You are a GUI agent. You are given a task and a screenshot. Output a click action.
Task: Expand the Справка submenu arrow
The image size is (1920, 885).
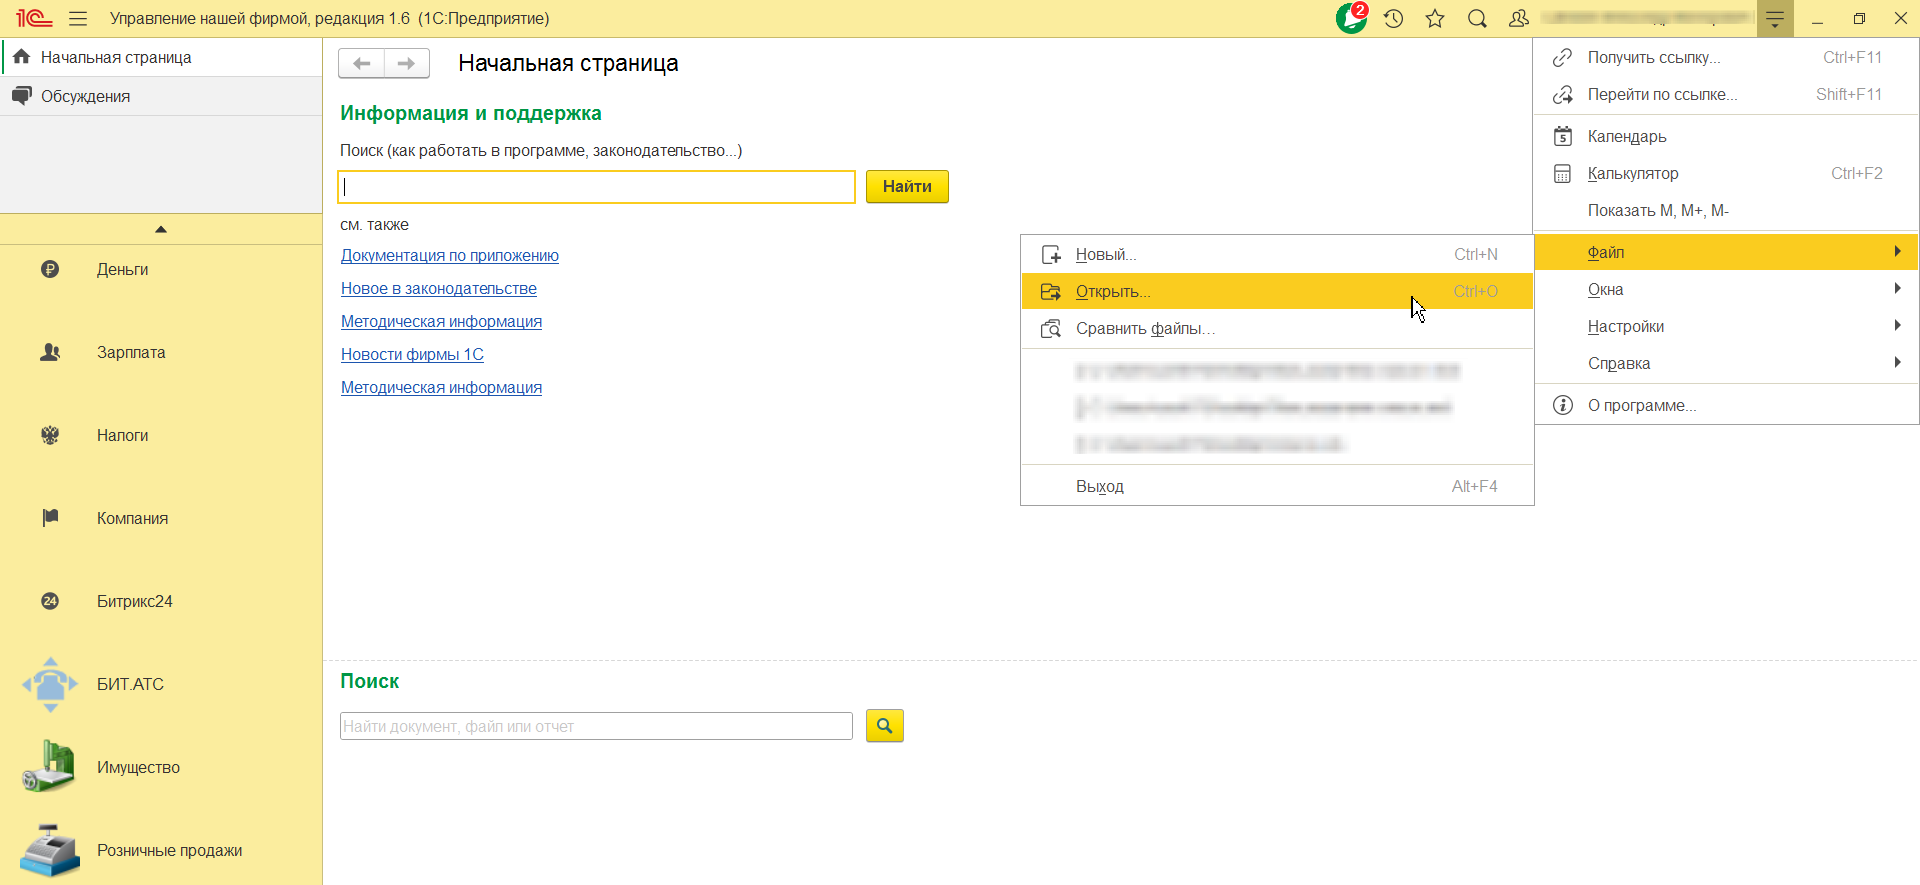point(1897,362)
